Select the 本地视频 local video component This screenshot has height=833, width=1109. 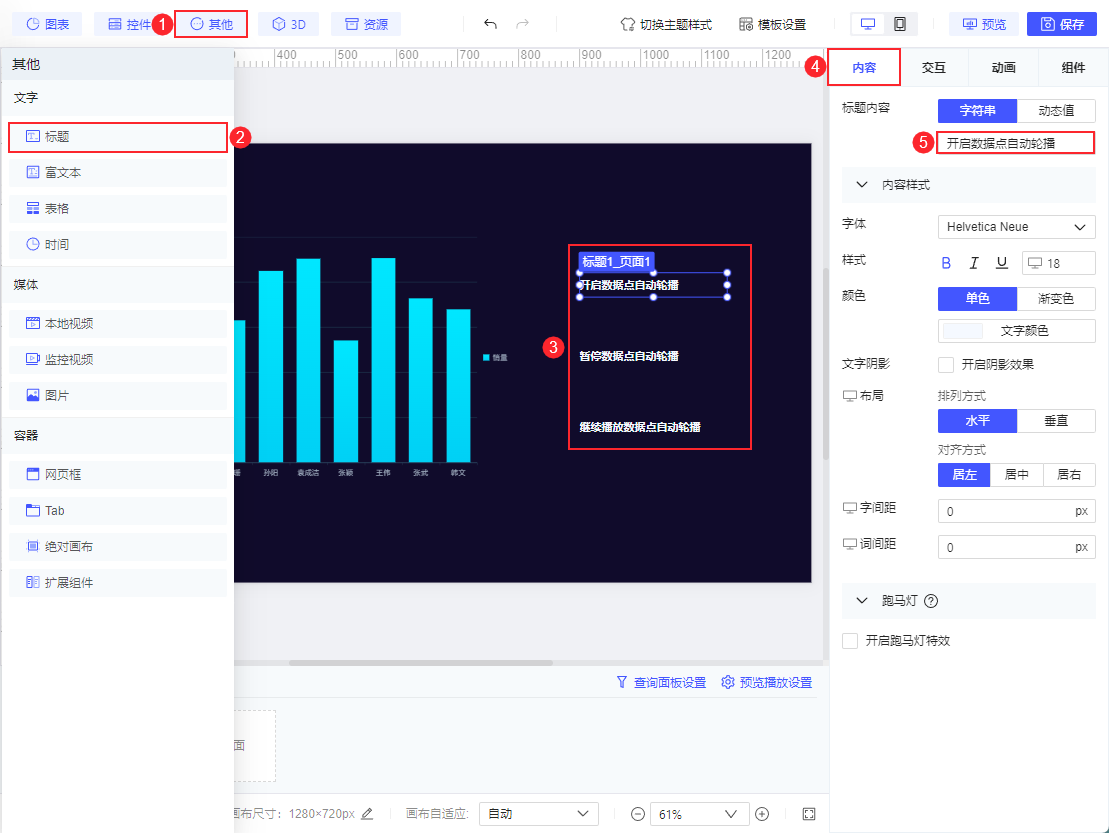pos(118,324)
